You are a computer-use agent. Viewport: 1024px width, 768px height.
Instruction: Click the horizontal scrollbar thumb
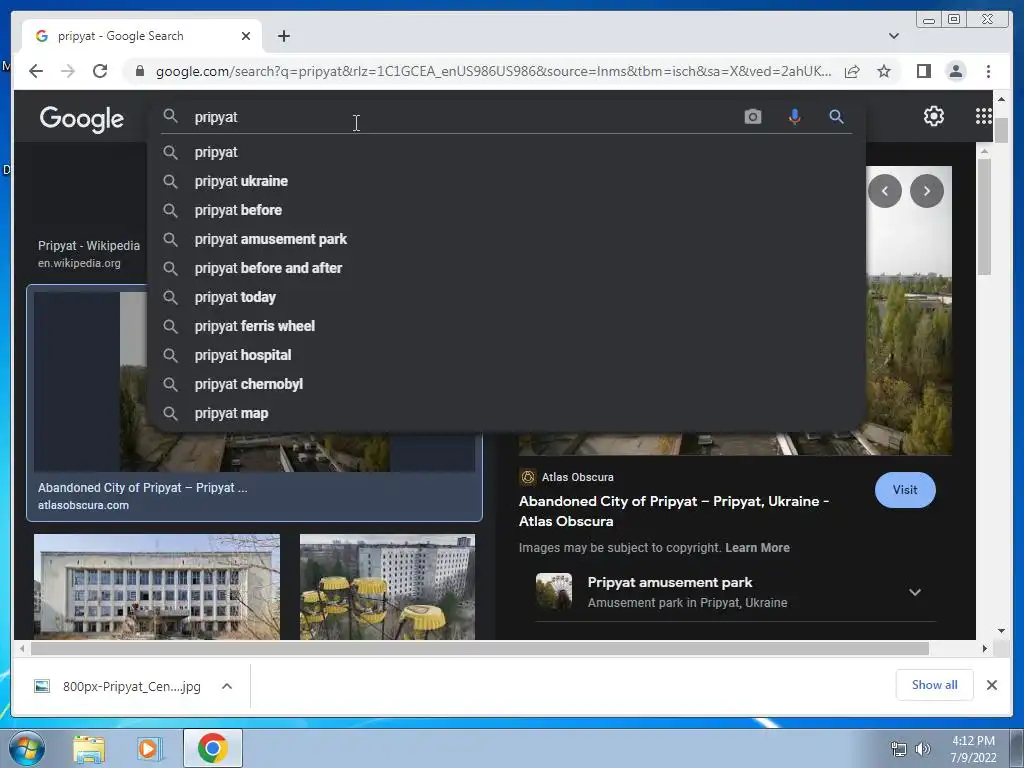point(479,648)
